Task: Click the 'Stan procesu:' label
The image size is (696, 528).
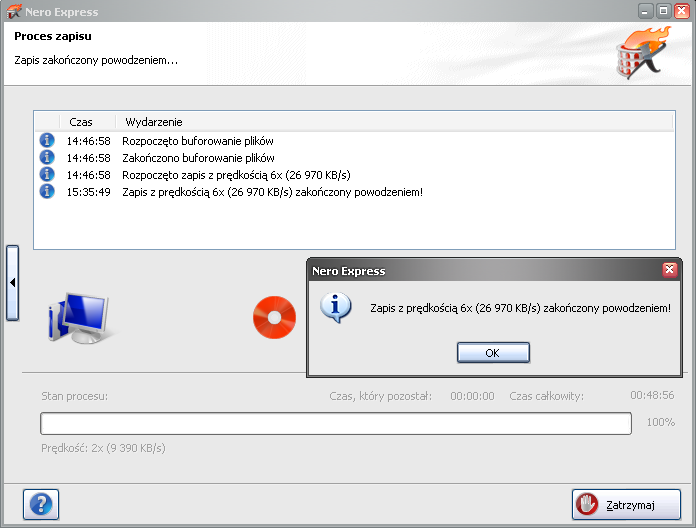Action: point(75,396)
